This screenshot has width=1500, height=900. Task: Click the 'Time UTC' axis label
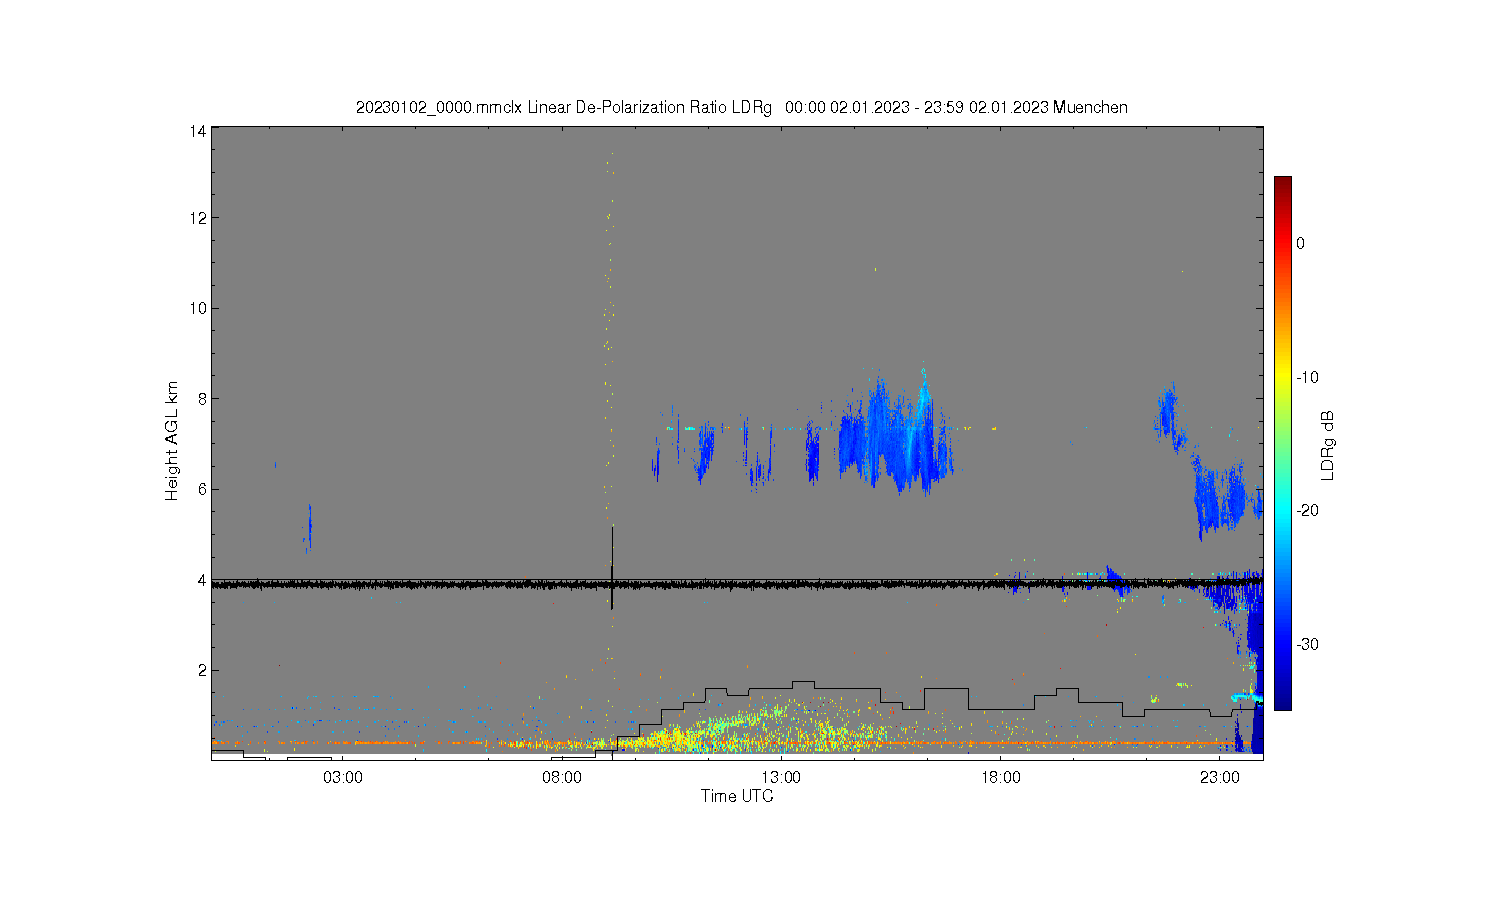click(737, 796)
